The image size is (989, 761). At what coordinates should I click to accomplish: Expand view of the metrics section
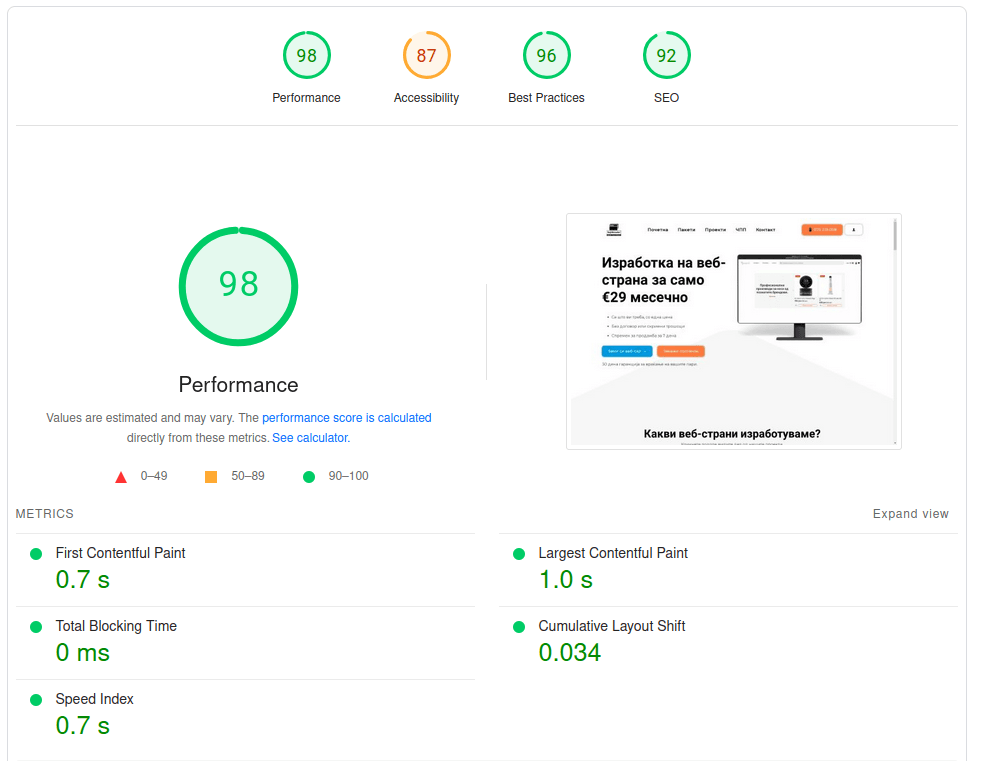910,514
